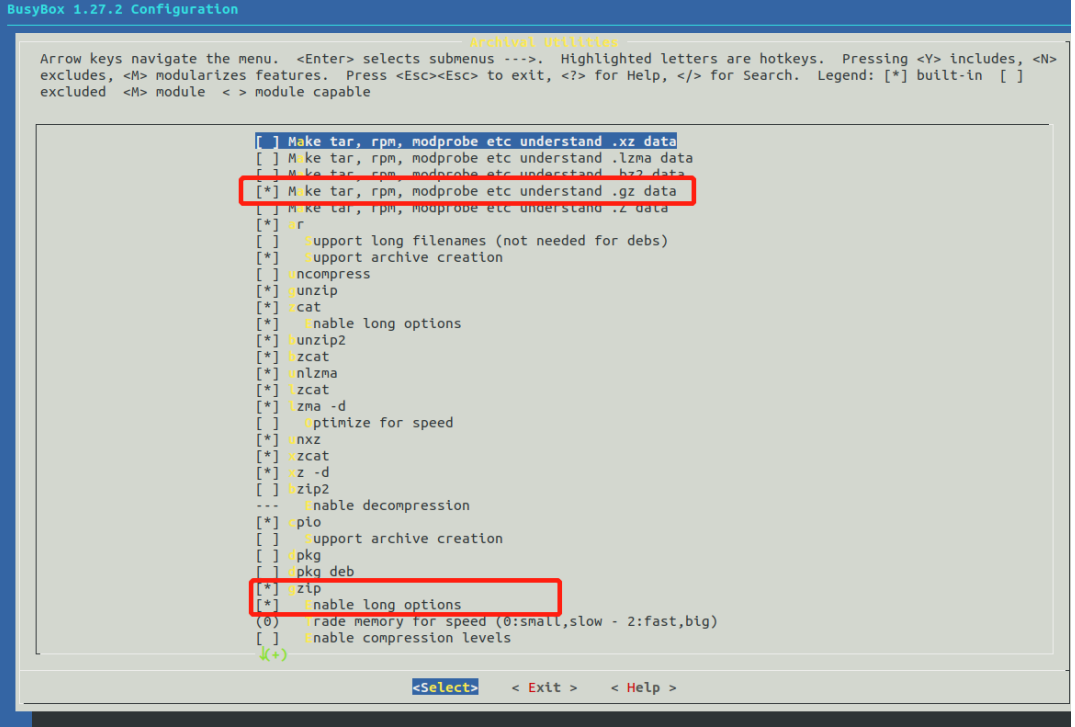The height and width of the screenshot is (727, 1075).
Task: Toggle the bzcat applet
Action: [292, 357]
